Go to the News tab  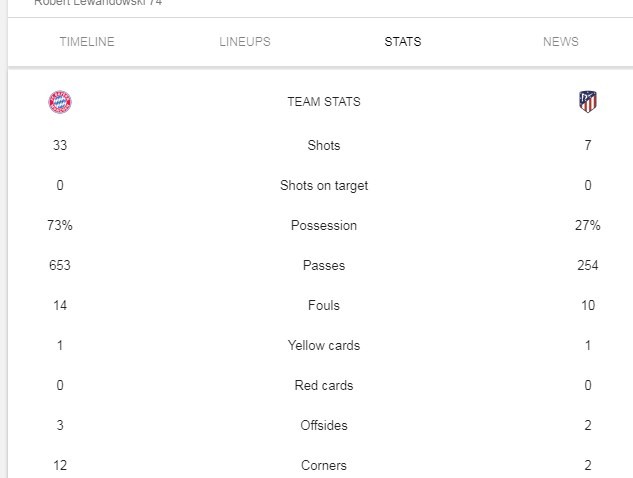click(561, 42)
